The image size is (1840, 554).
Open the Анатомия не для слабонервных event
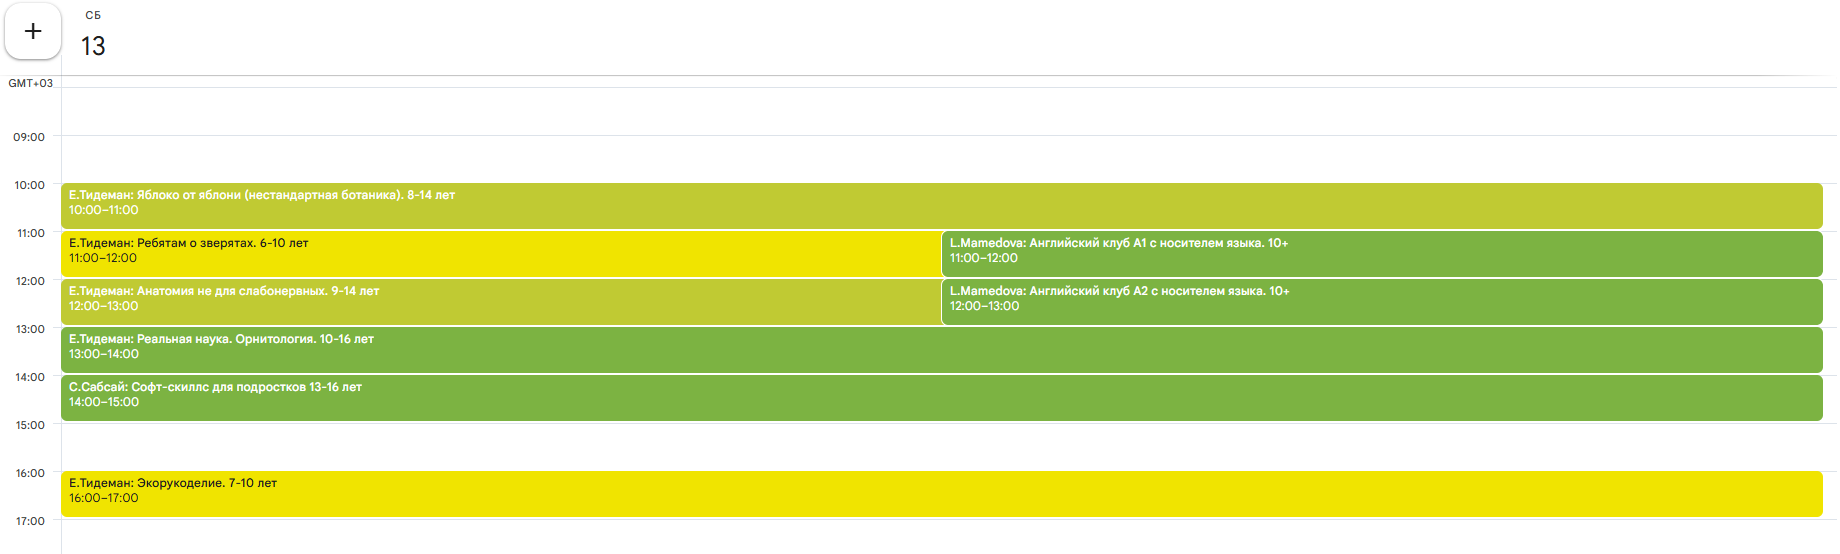pos(500,301)
